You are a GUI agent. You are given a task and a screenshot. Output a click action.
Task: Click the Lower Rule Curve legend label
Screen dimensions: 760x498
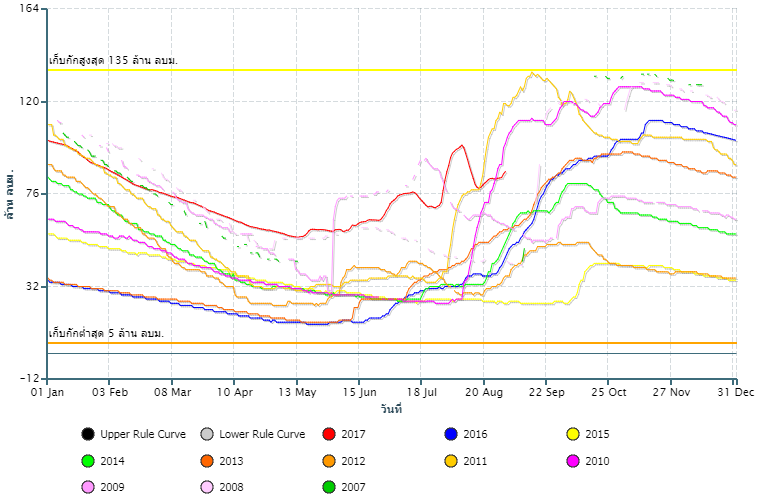pyautogui.click(x=262, y=434)
